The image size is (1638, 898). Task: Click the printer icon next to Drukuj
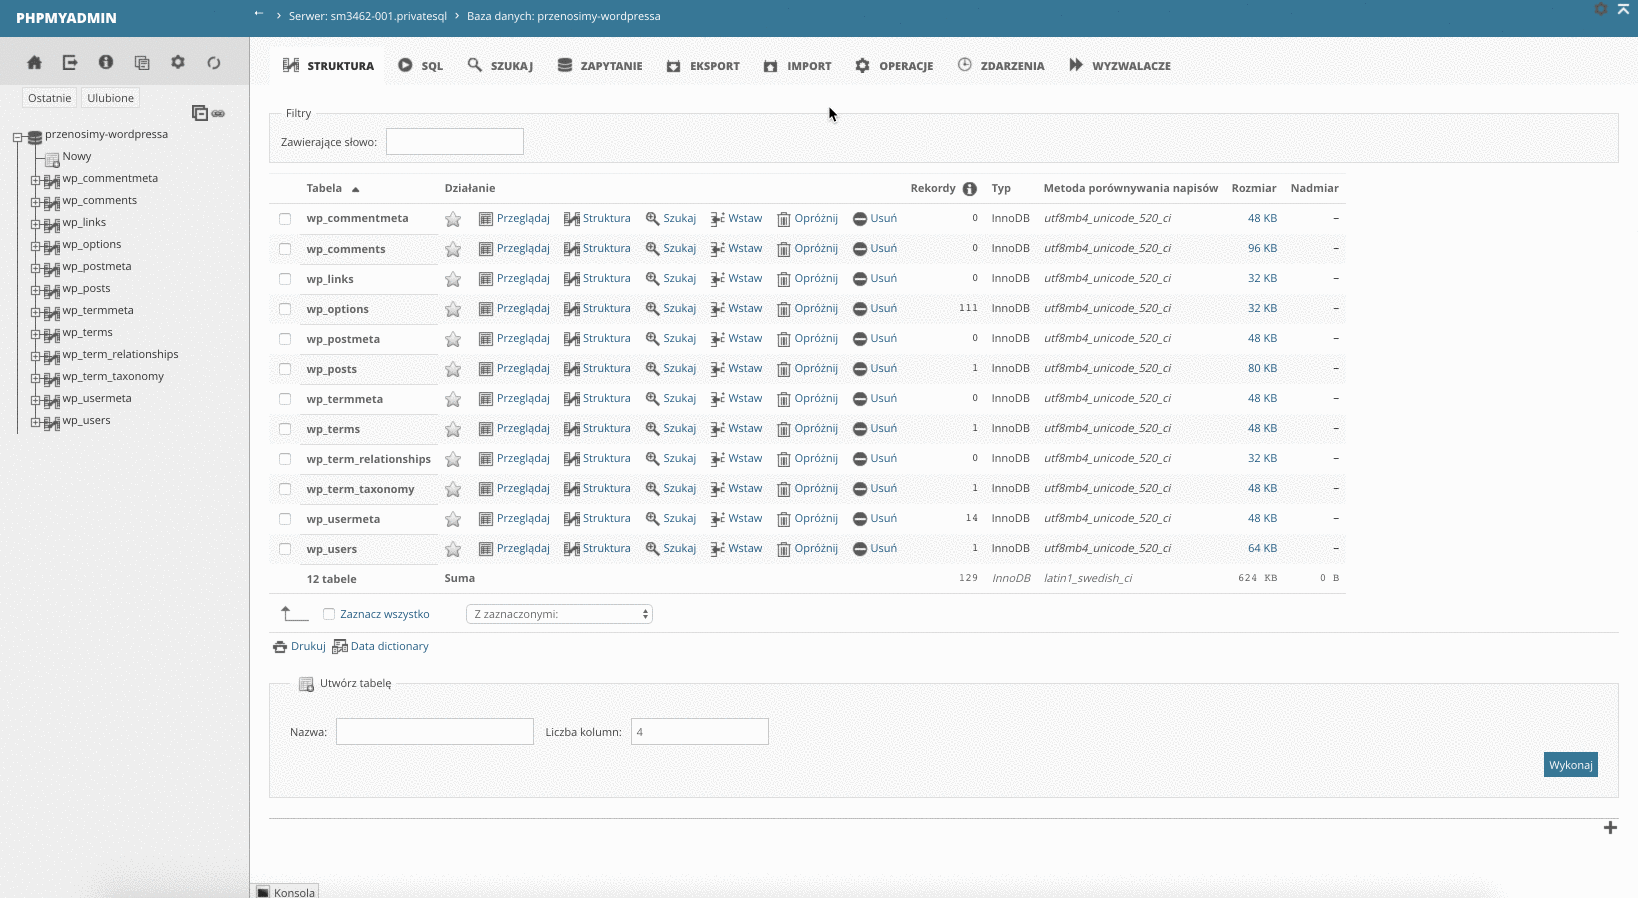coord(280,647)
